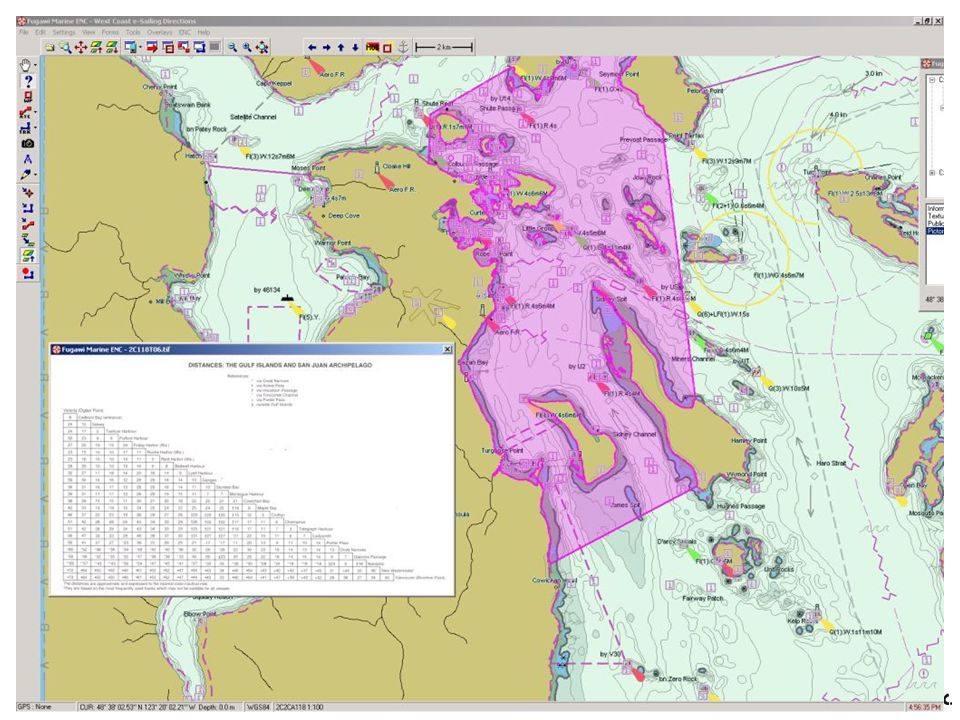Click the zoom-to-fit magnifier with arrows
The height and width of the screenshot is (720, 960).
pos(262,47)
